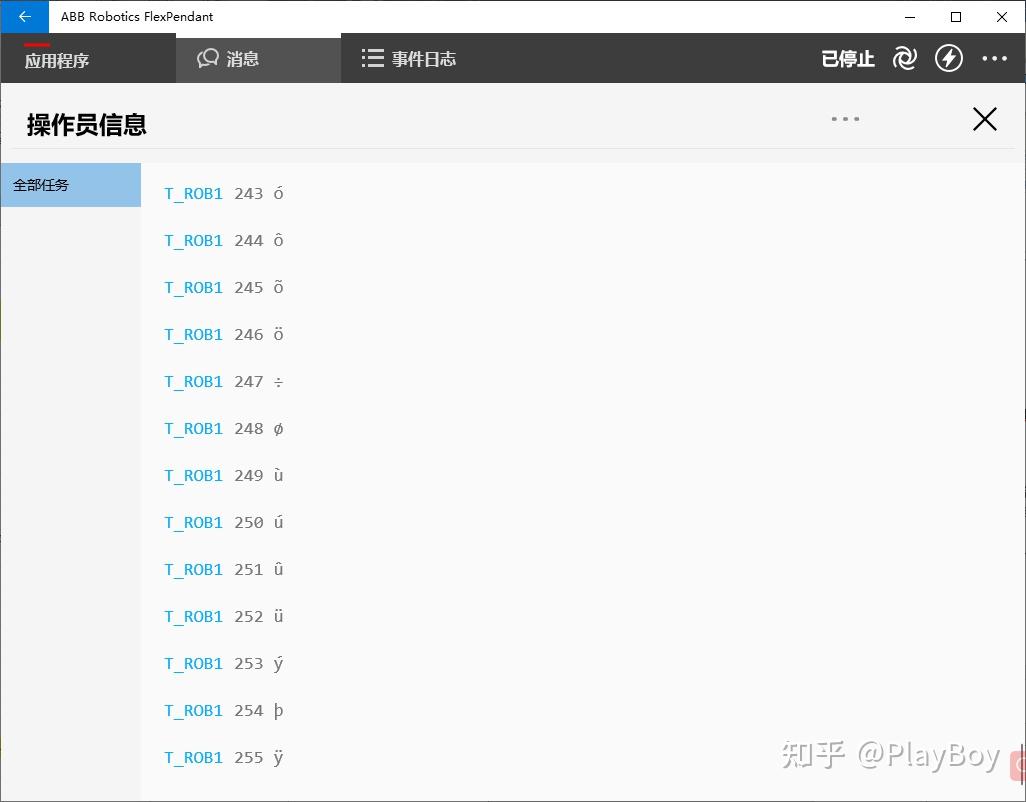Click the lightning bolt motors icon

coord(949,58)
